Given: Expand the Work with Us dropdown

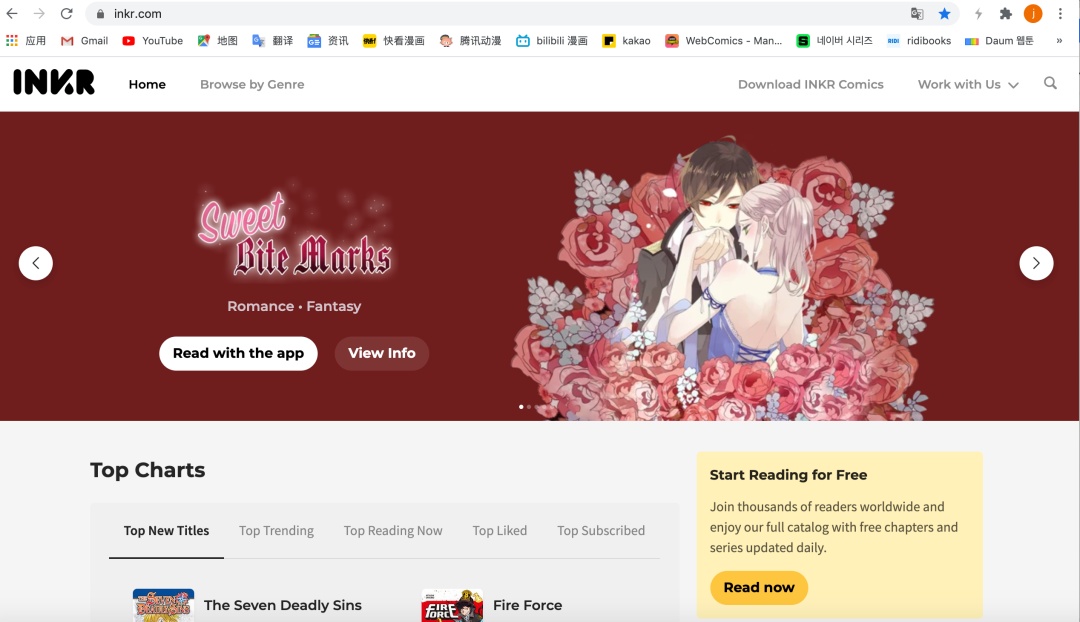Looking at the screenshot, I should [x=968, y=84].
